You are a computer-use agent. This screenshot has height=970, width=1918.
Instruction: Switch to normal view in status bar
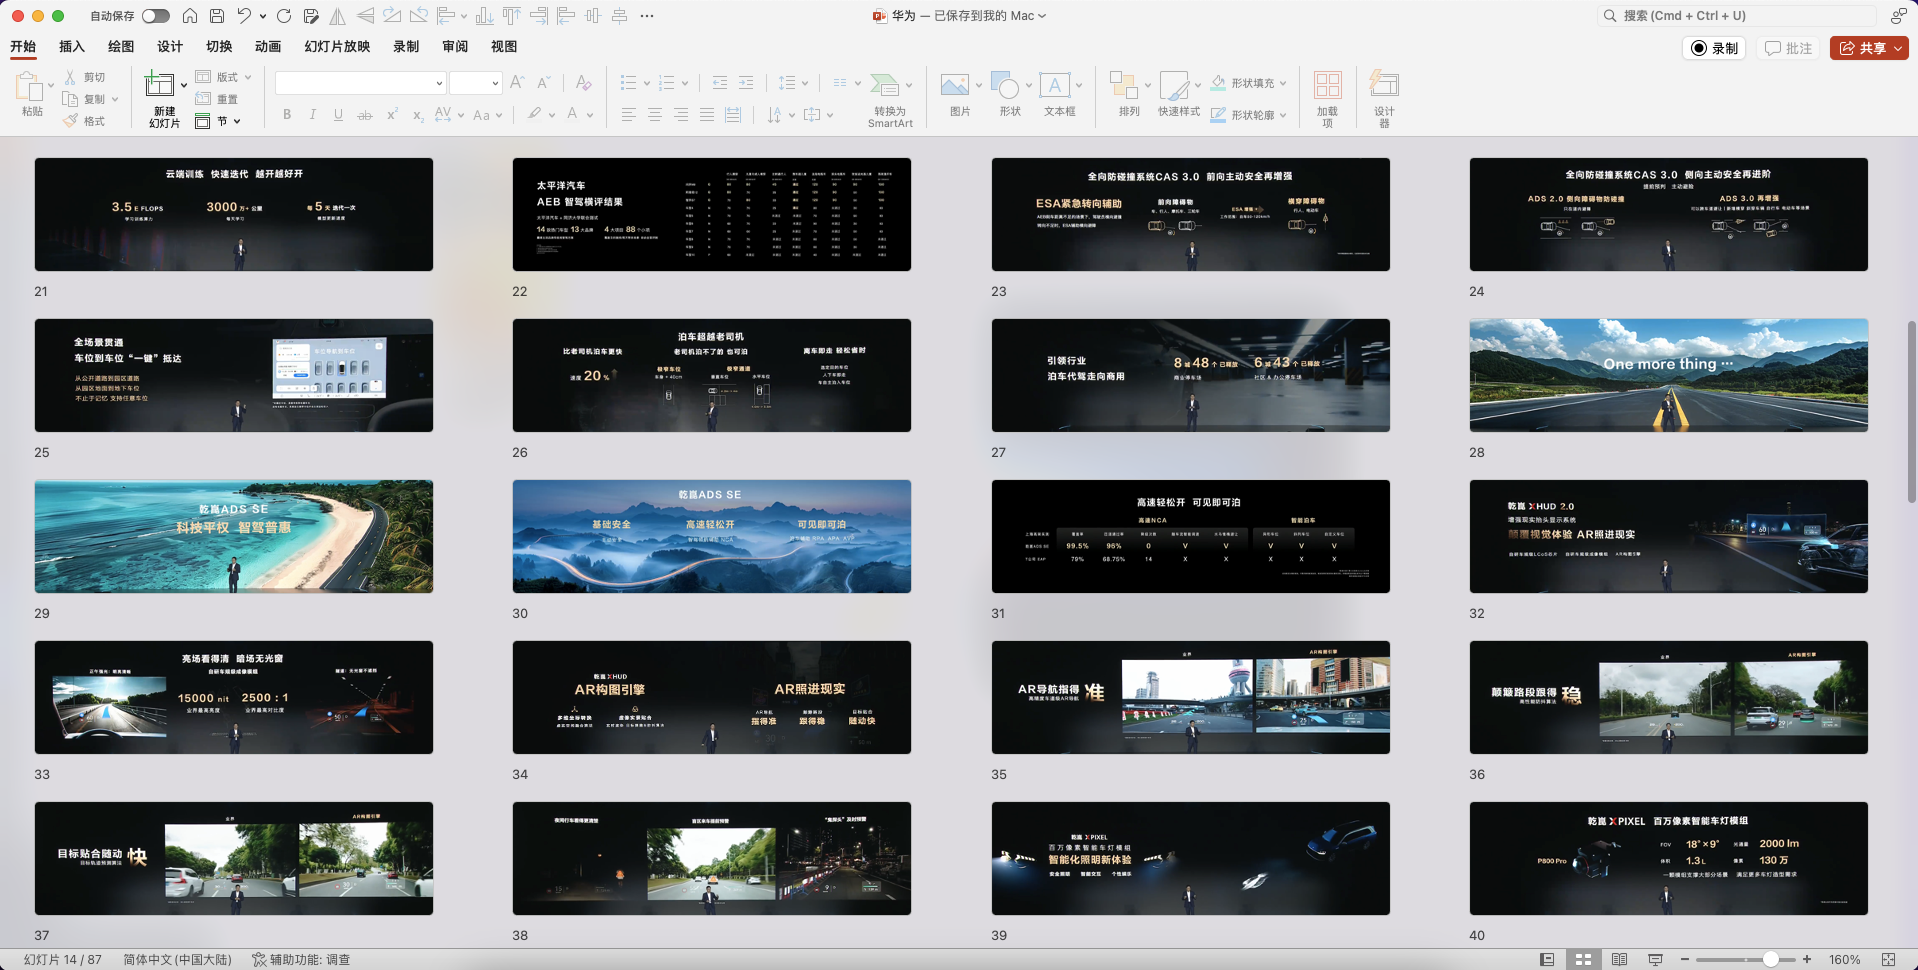pyautogui.click(x=1547, y=959)
